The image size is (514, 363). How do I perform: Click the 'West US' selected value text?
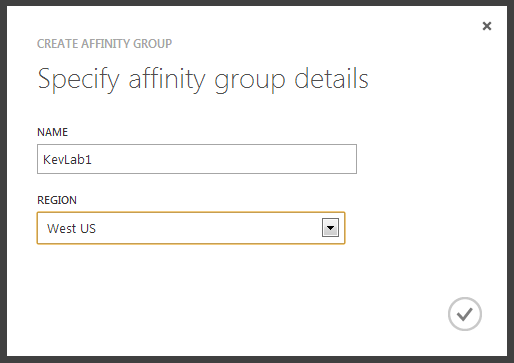(x=71, y=229)
